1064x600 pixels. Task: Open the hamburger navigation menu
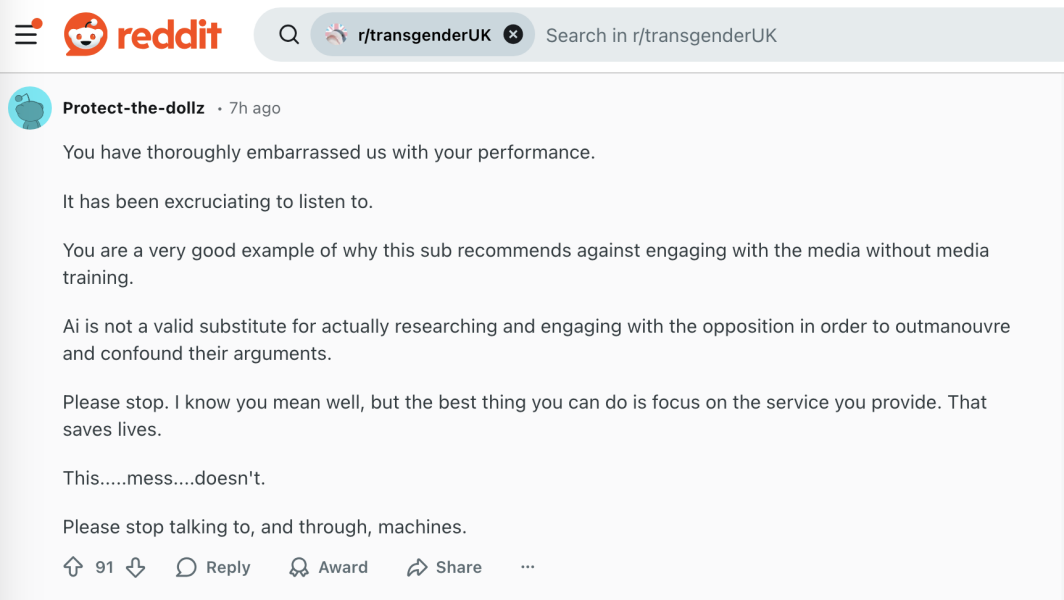pyautogui.click(x=26, y=35)
